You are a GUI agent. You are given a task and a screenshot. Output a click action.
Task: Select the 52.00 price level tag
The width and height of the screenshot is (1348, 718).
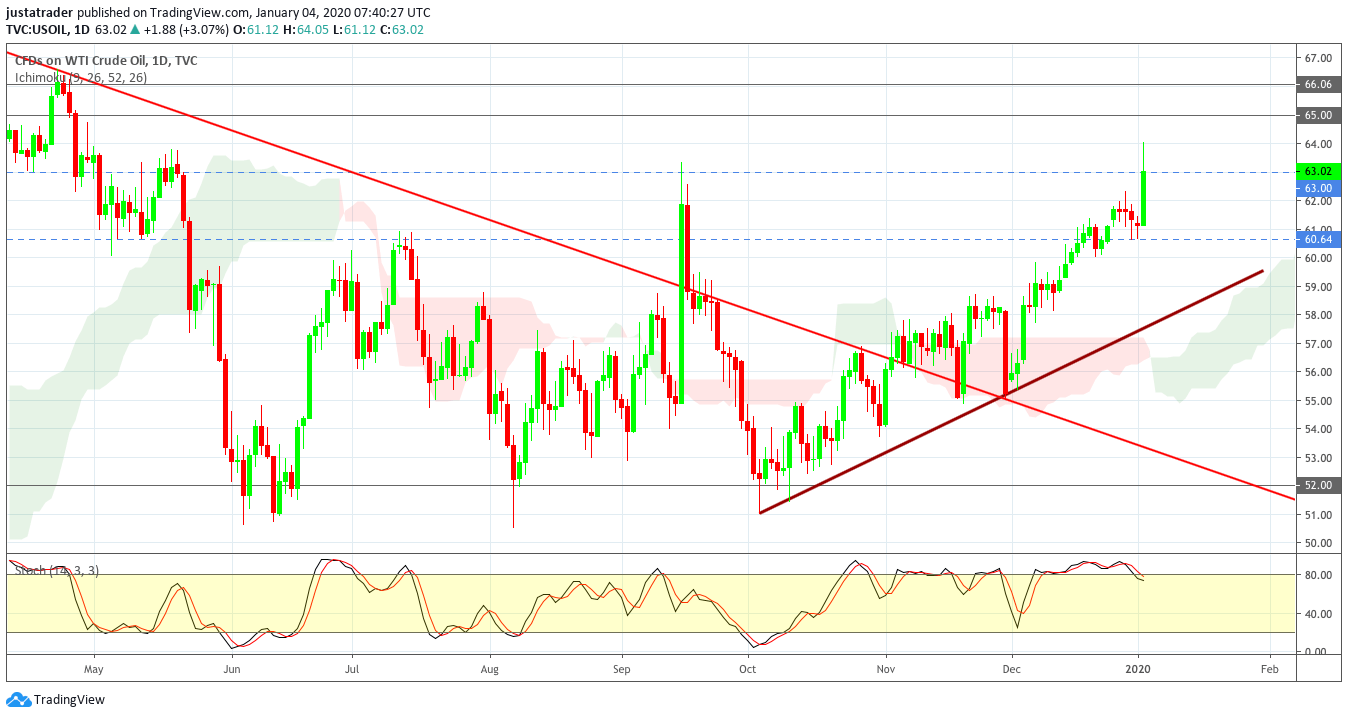[x=1318, y=485]
